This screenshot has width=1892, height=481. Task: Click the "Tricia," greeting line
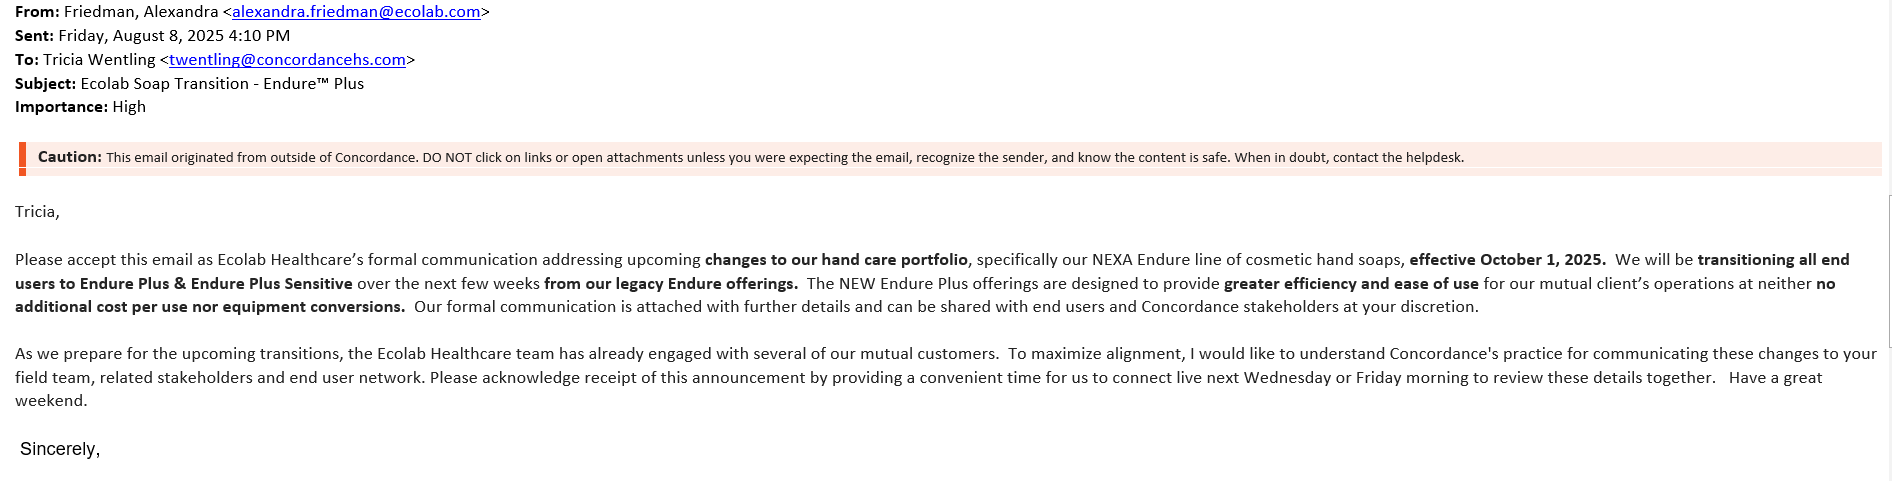[37, 212]
